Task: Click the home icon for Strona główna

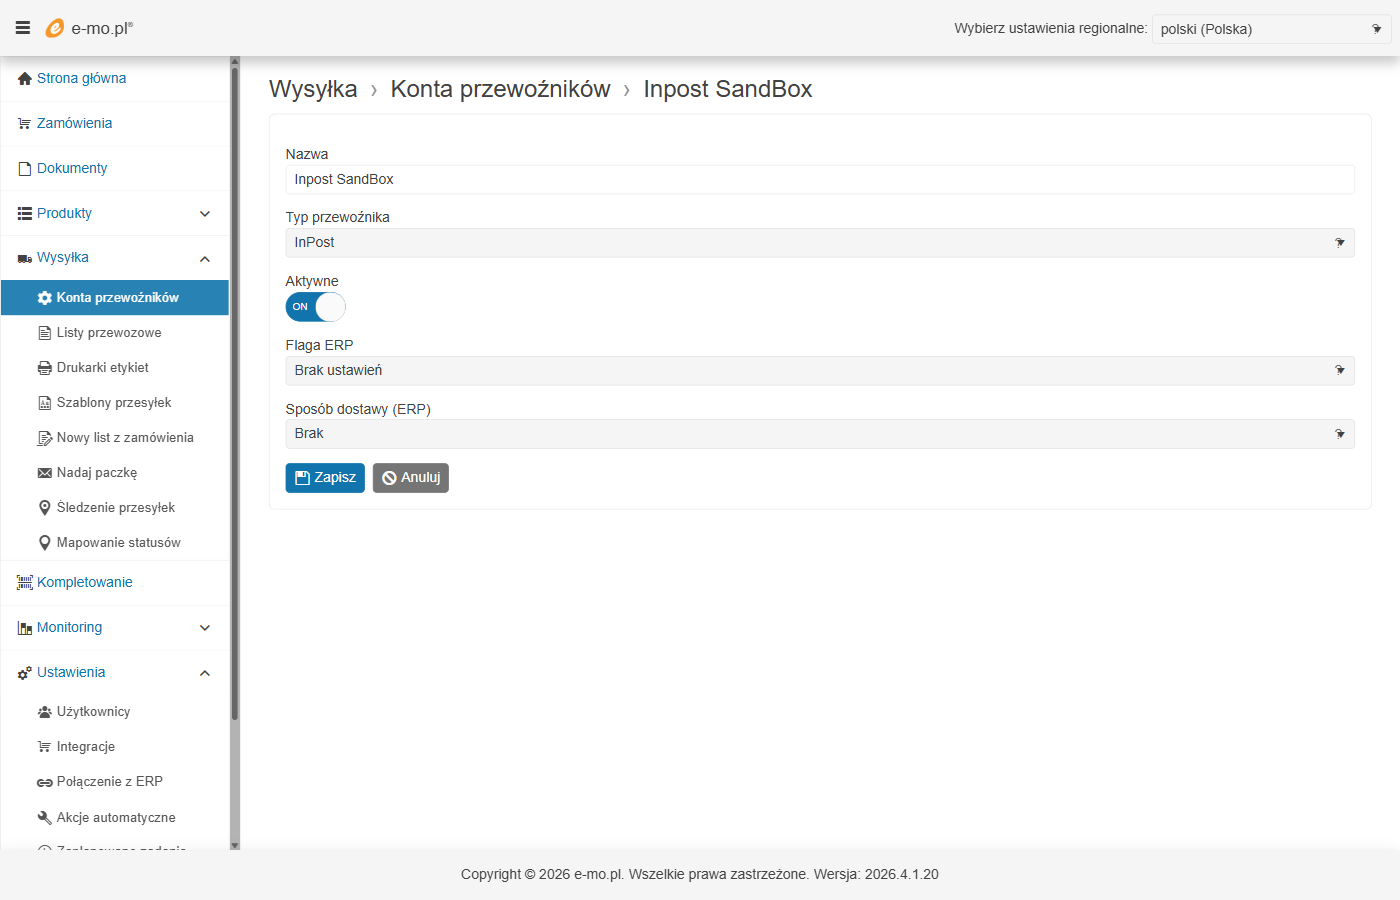Action: click(25, 79)
